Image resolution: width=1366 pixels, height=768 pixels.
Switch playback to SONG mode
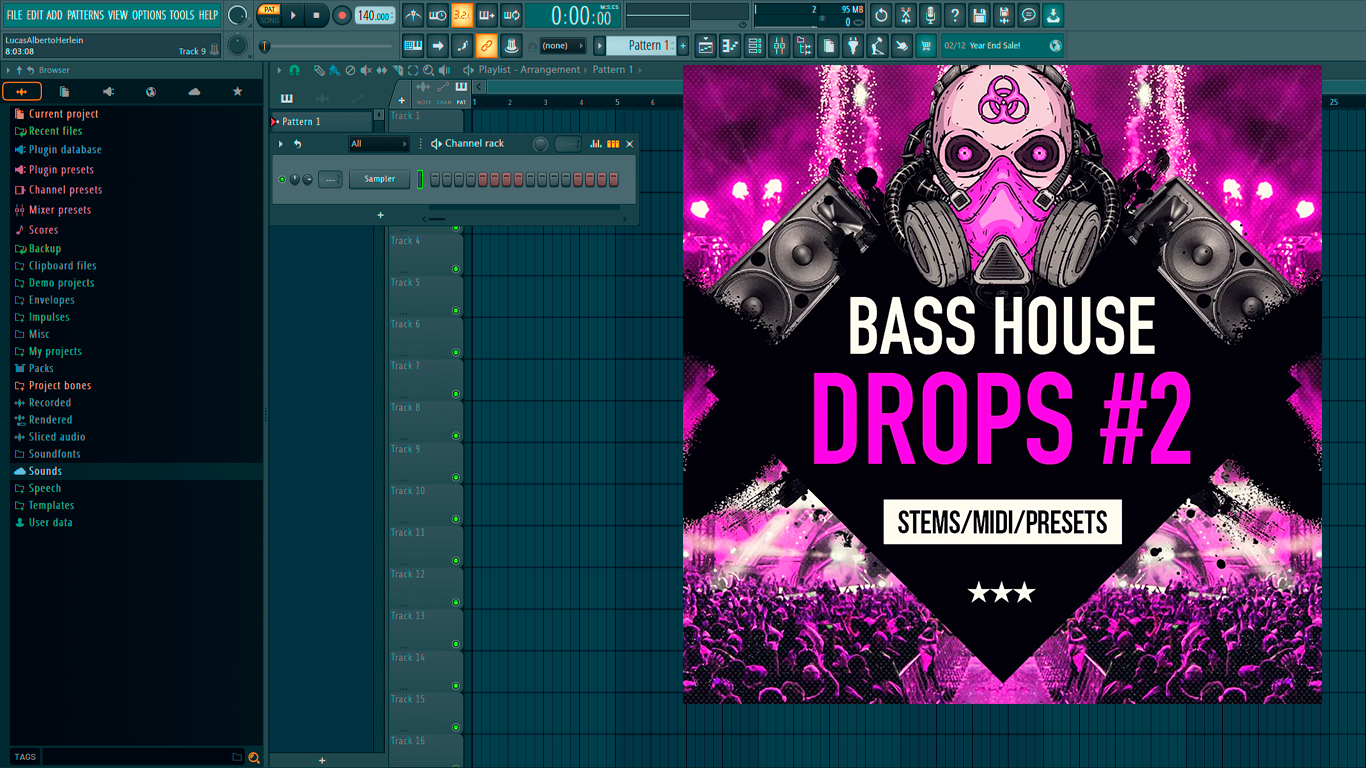pyautogui.click(x=270, y=20)
